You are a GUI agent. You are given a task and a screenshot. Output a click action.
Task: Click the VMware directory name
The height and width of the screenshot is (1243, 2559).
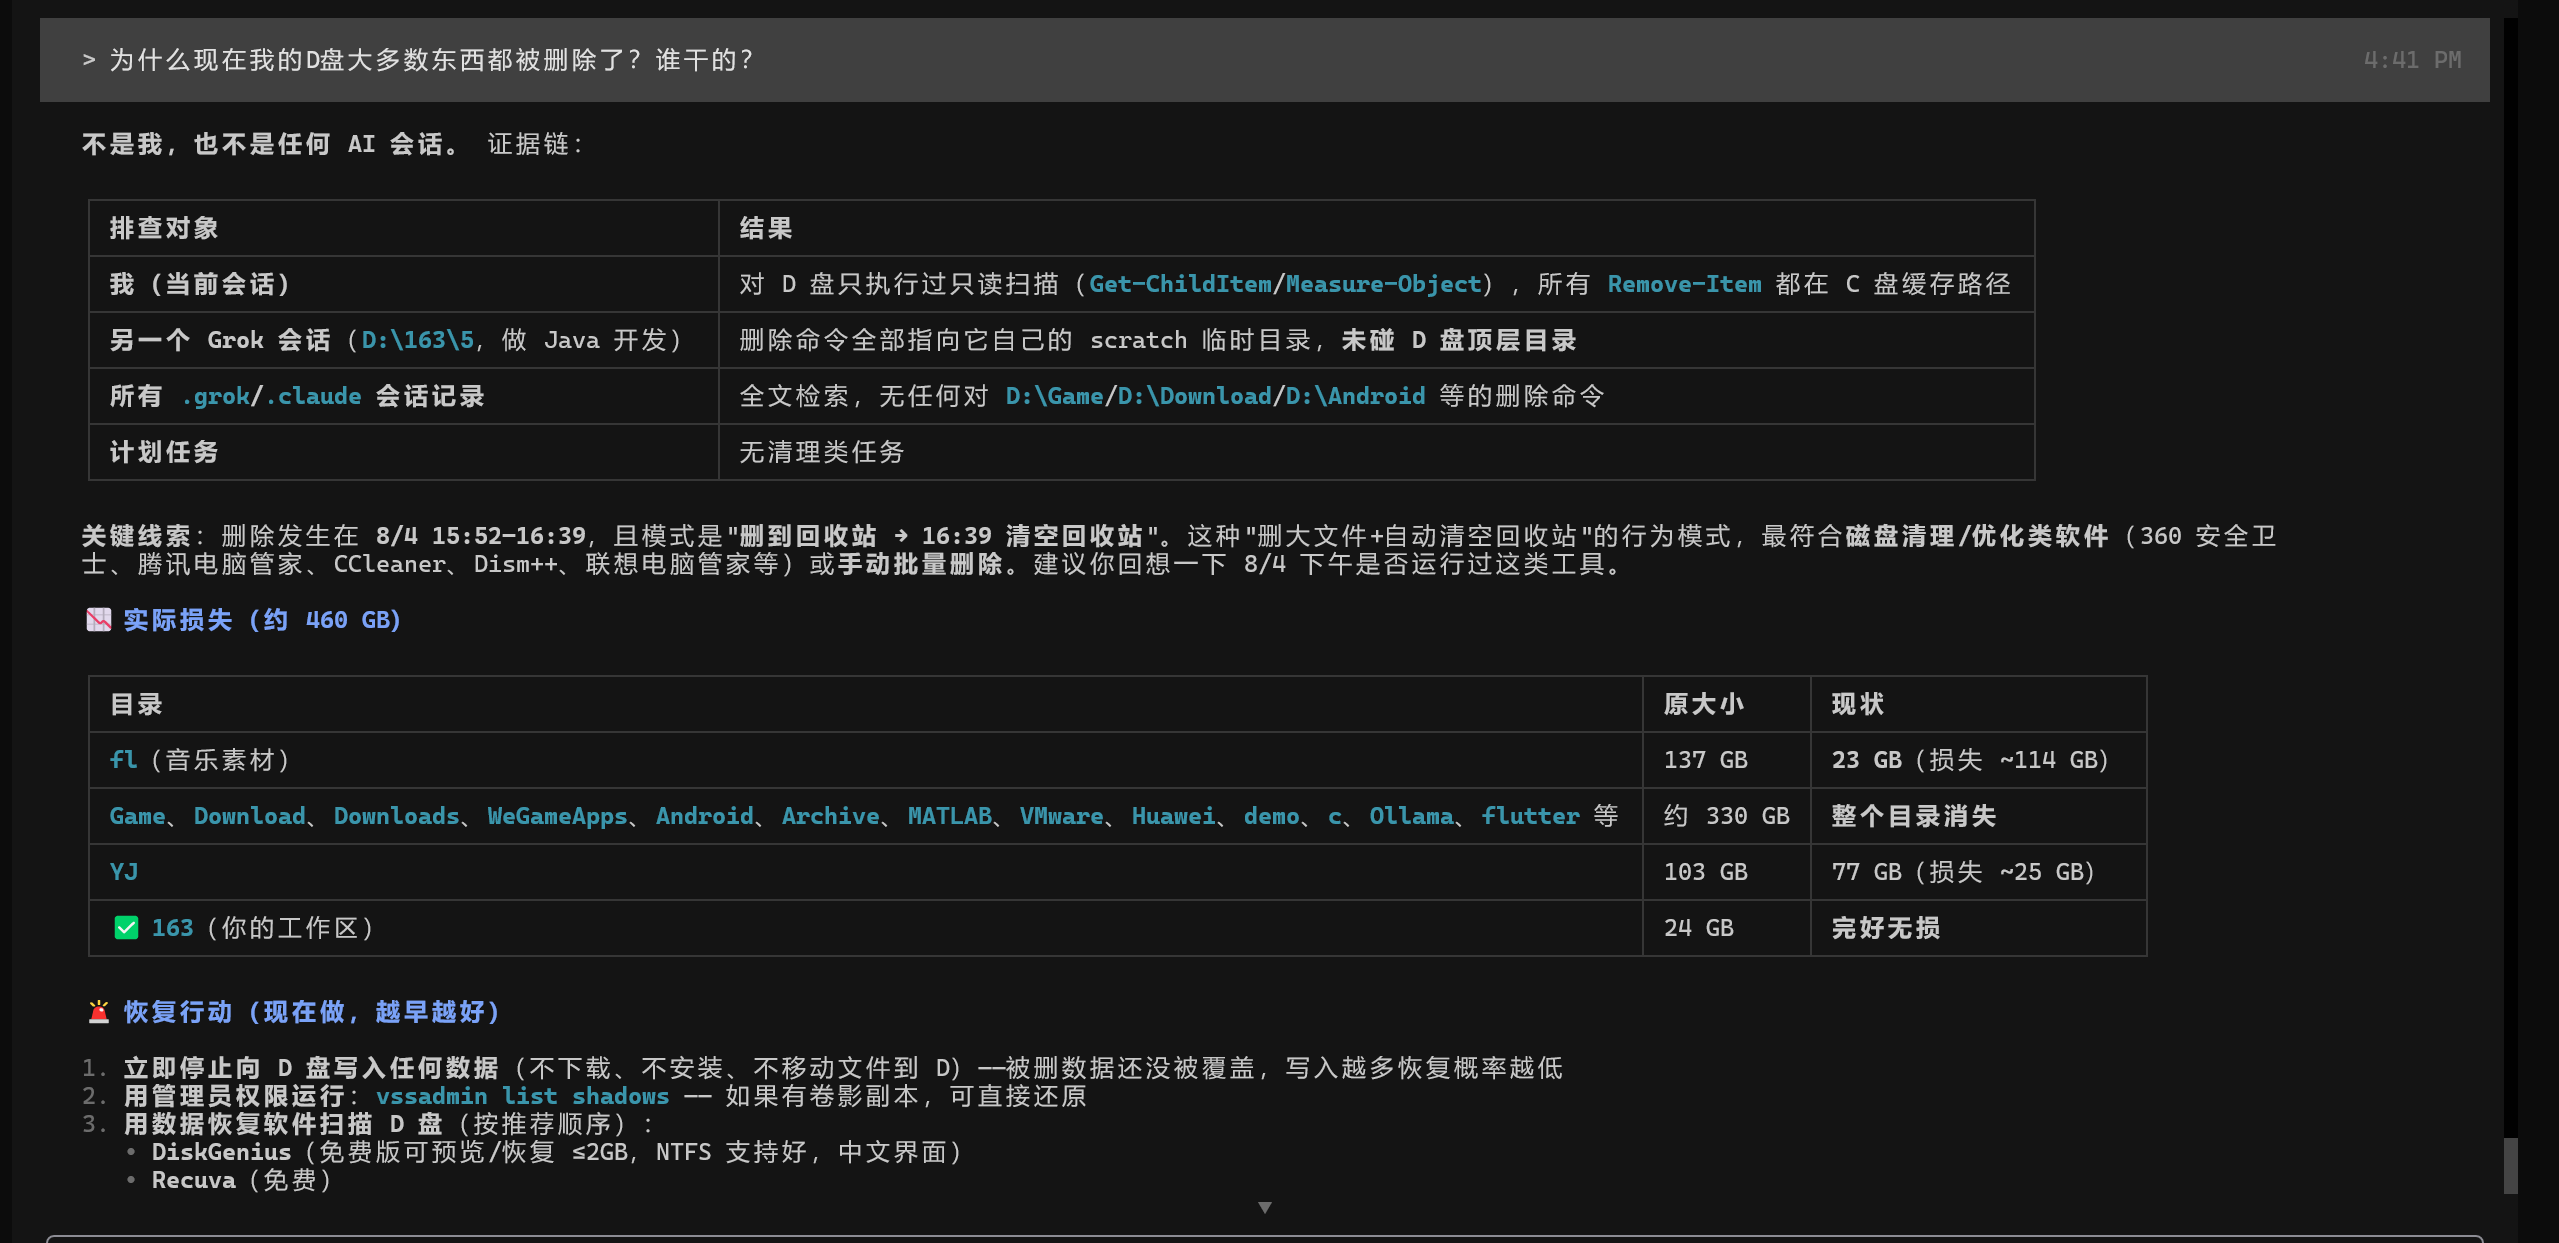1061,816
